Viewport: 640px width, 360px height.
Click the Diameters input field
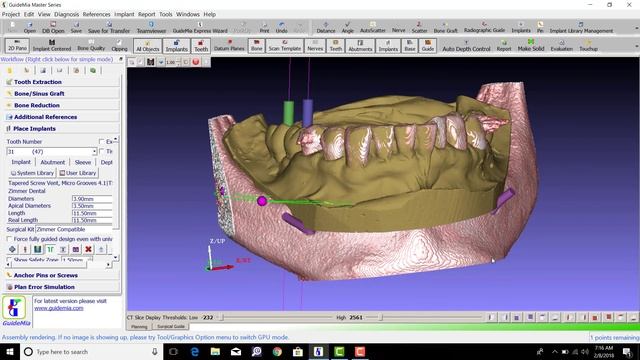pos(92,199)
